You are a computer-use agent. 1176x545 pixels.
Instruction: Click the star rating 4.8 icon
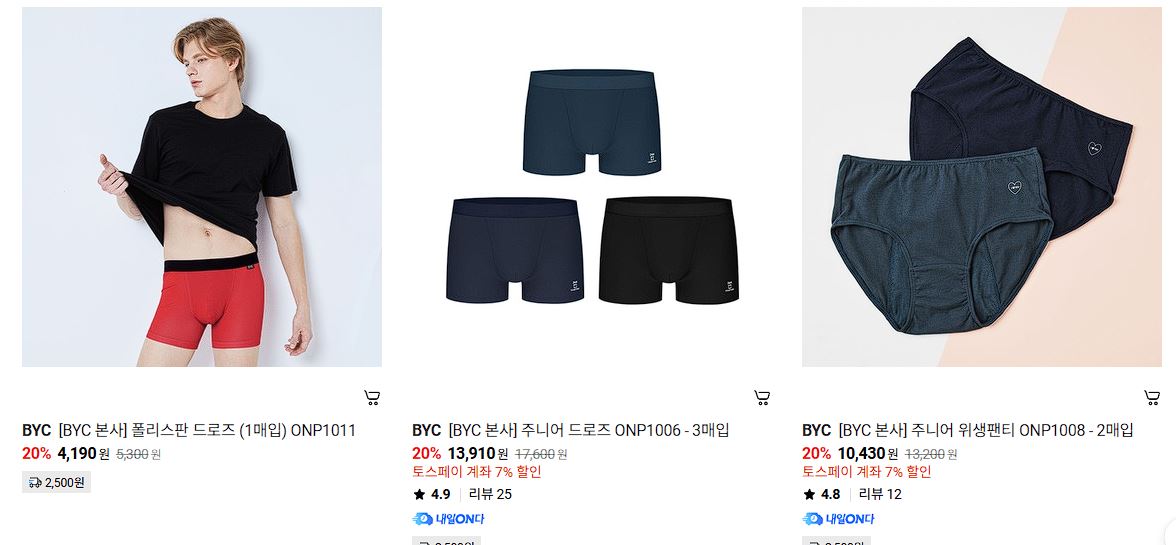pyautogui.click(x=809, y=494)
